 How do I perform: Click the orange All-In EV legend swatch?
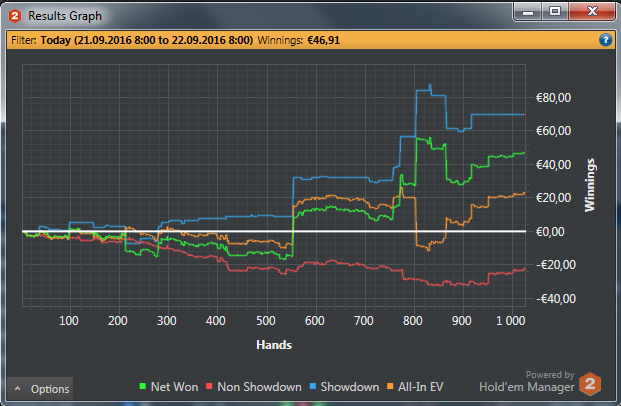[390, 386]
